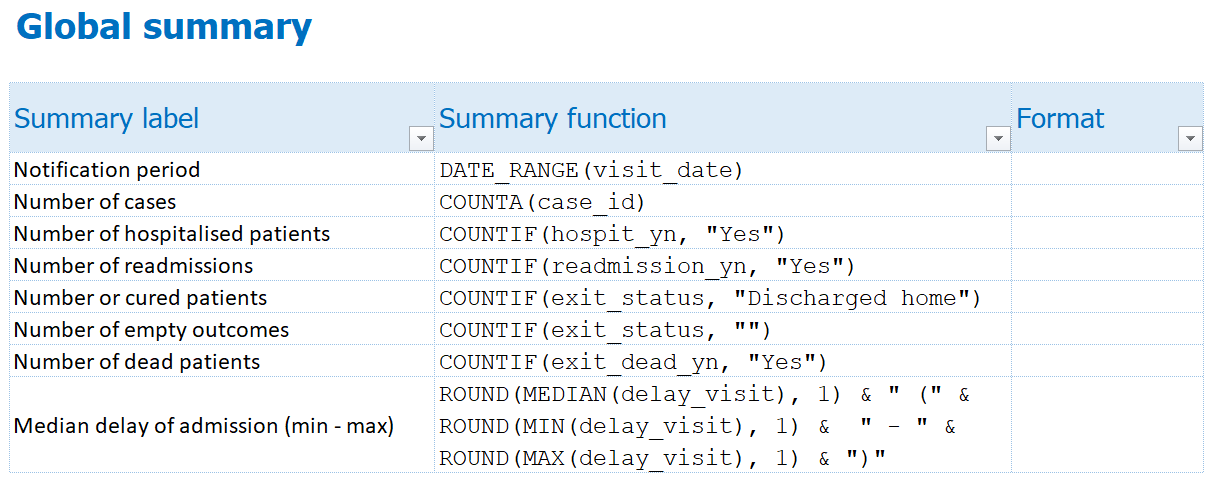Select Number of hospitalised patients cell

(x=222, y=234)
